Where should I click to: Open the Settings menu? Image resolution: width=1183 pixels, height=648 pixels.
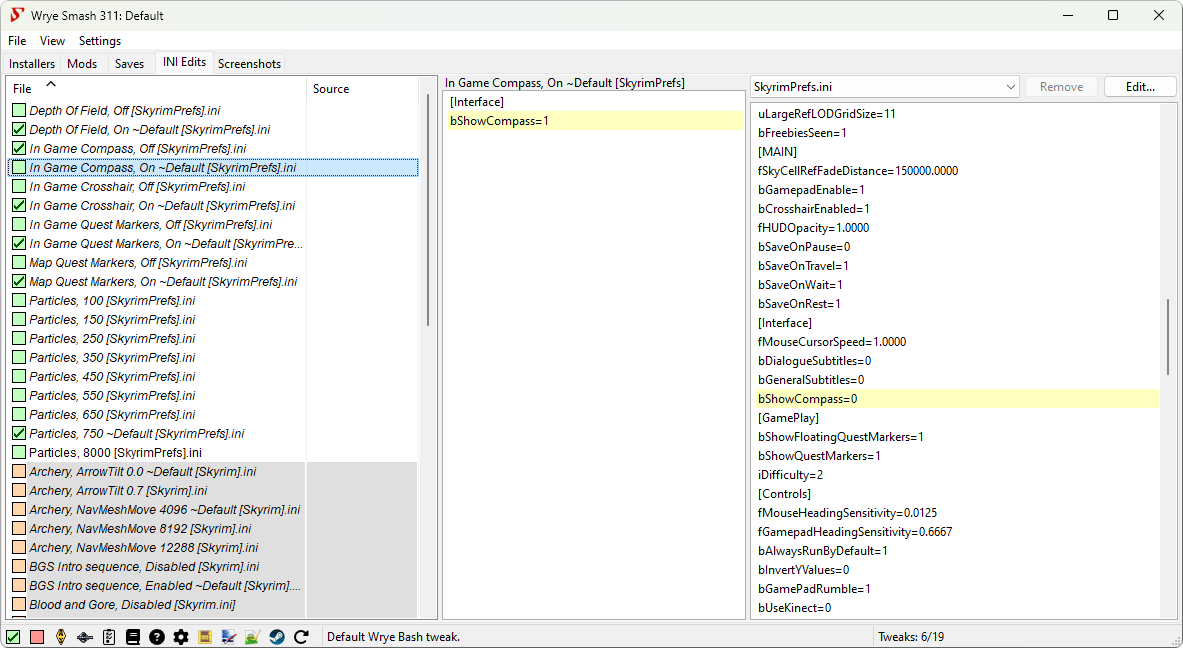point(100,41)
